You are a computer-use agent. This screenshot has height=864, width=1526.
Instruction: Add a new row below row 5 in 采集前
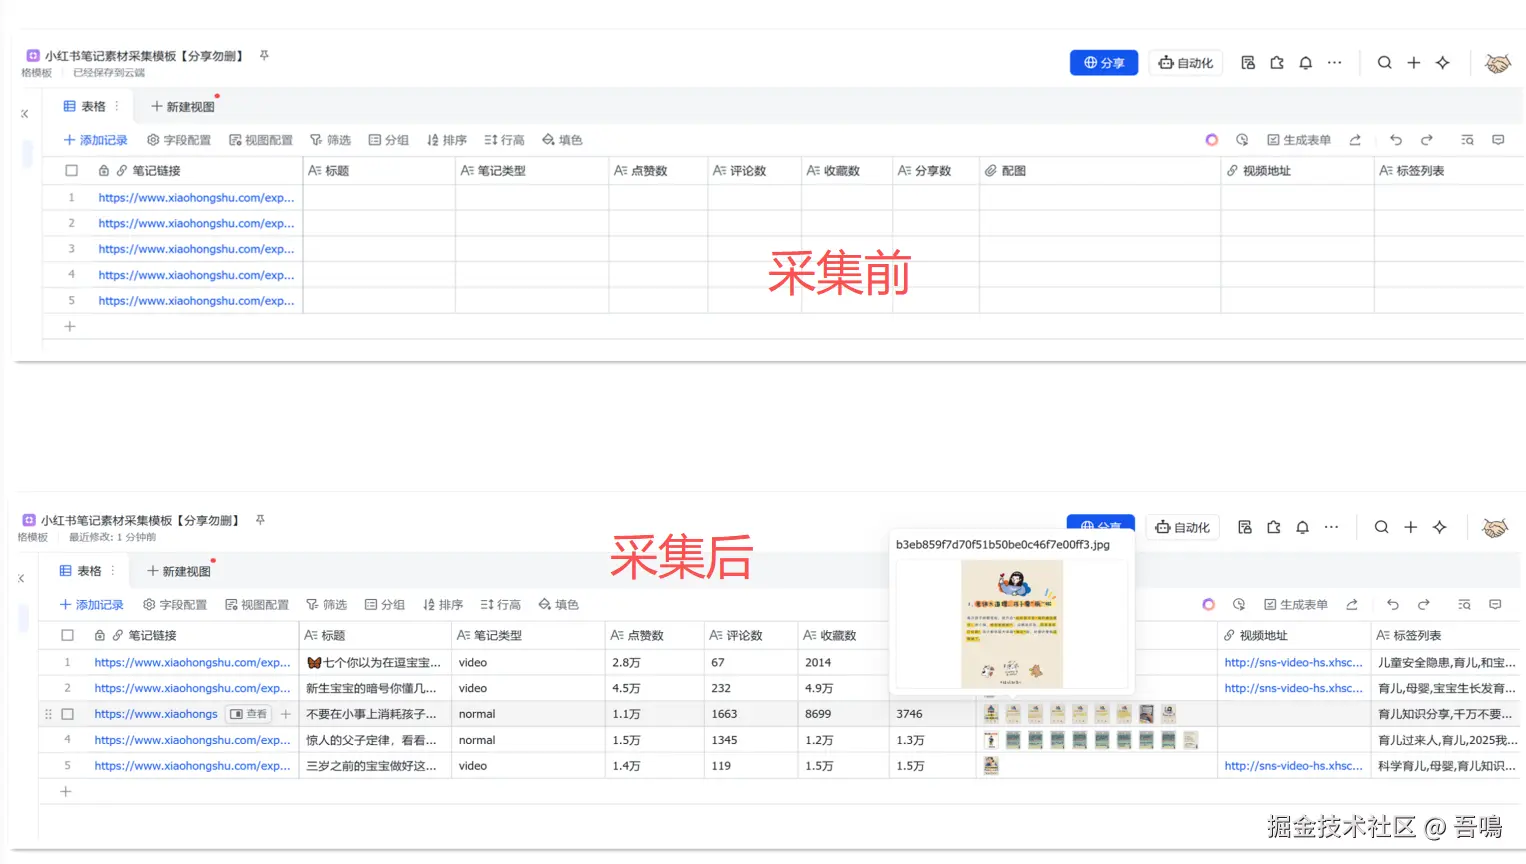pos(70,326)
